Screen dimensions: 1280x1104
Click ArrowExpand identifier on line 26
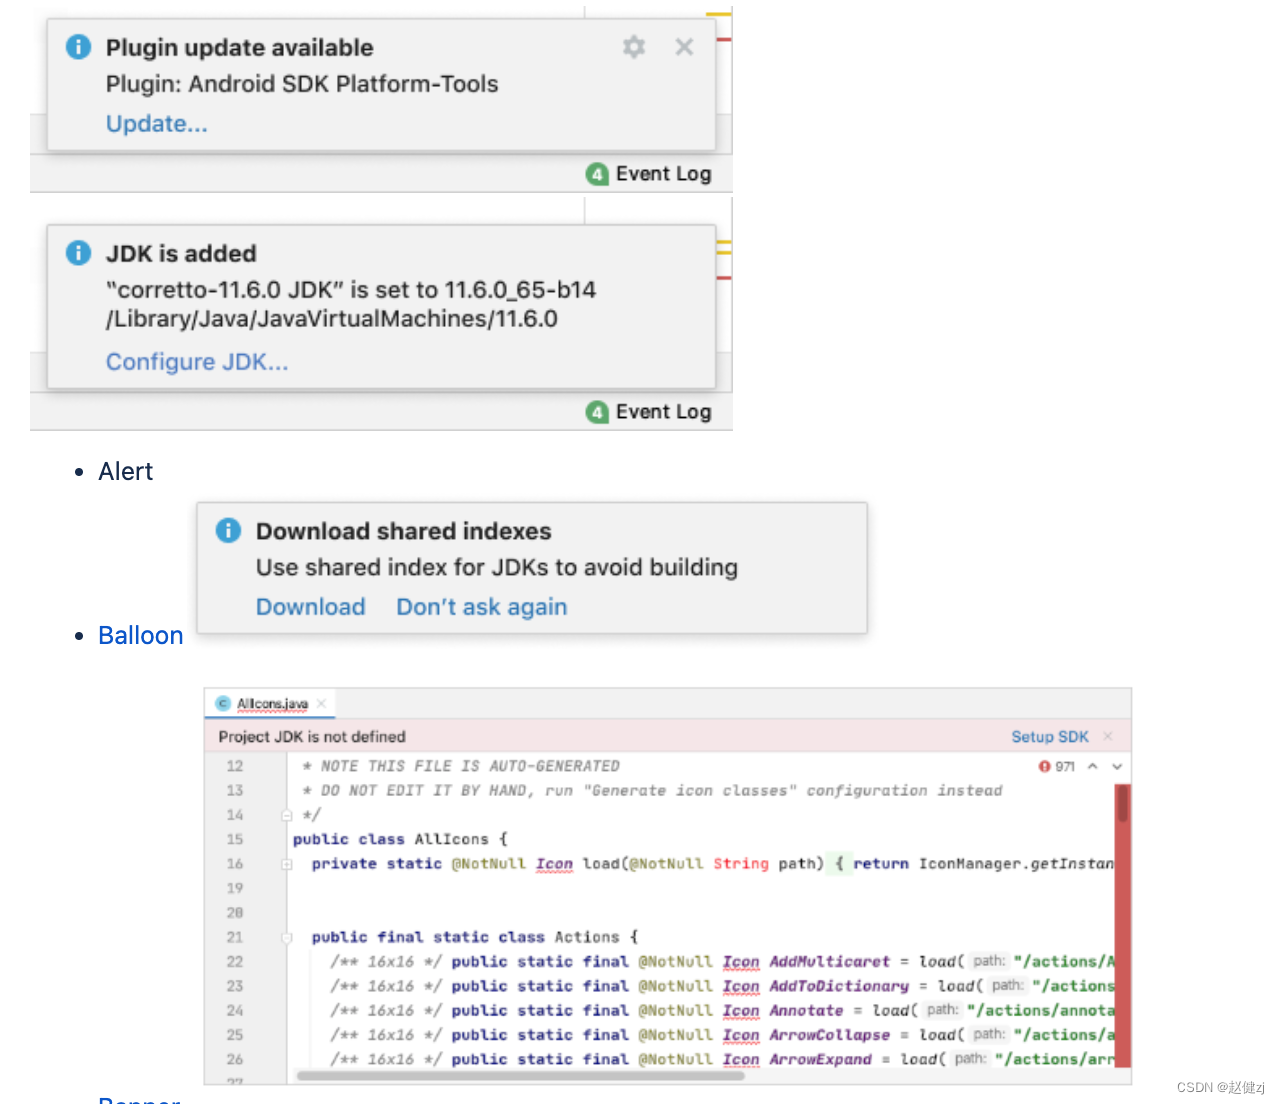[821, 1060]
